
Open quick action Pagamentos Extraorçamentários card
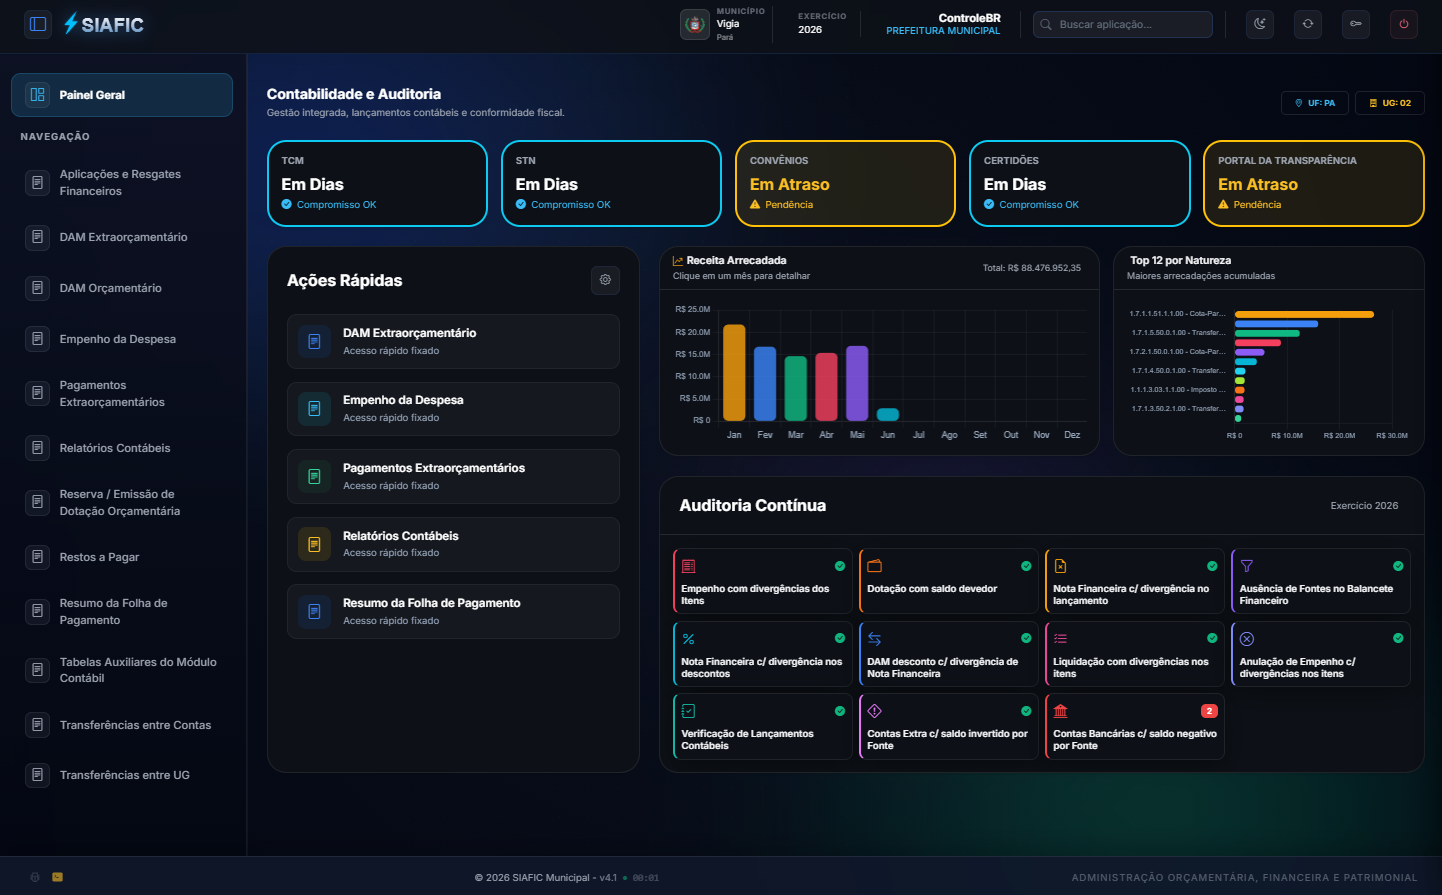(453, 477)
